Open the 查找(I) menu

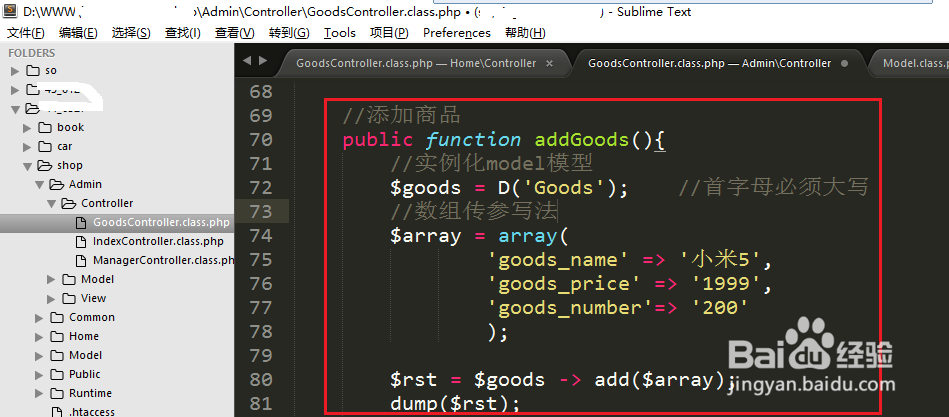183,33
